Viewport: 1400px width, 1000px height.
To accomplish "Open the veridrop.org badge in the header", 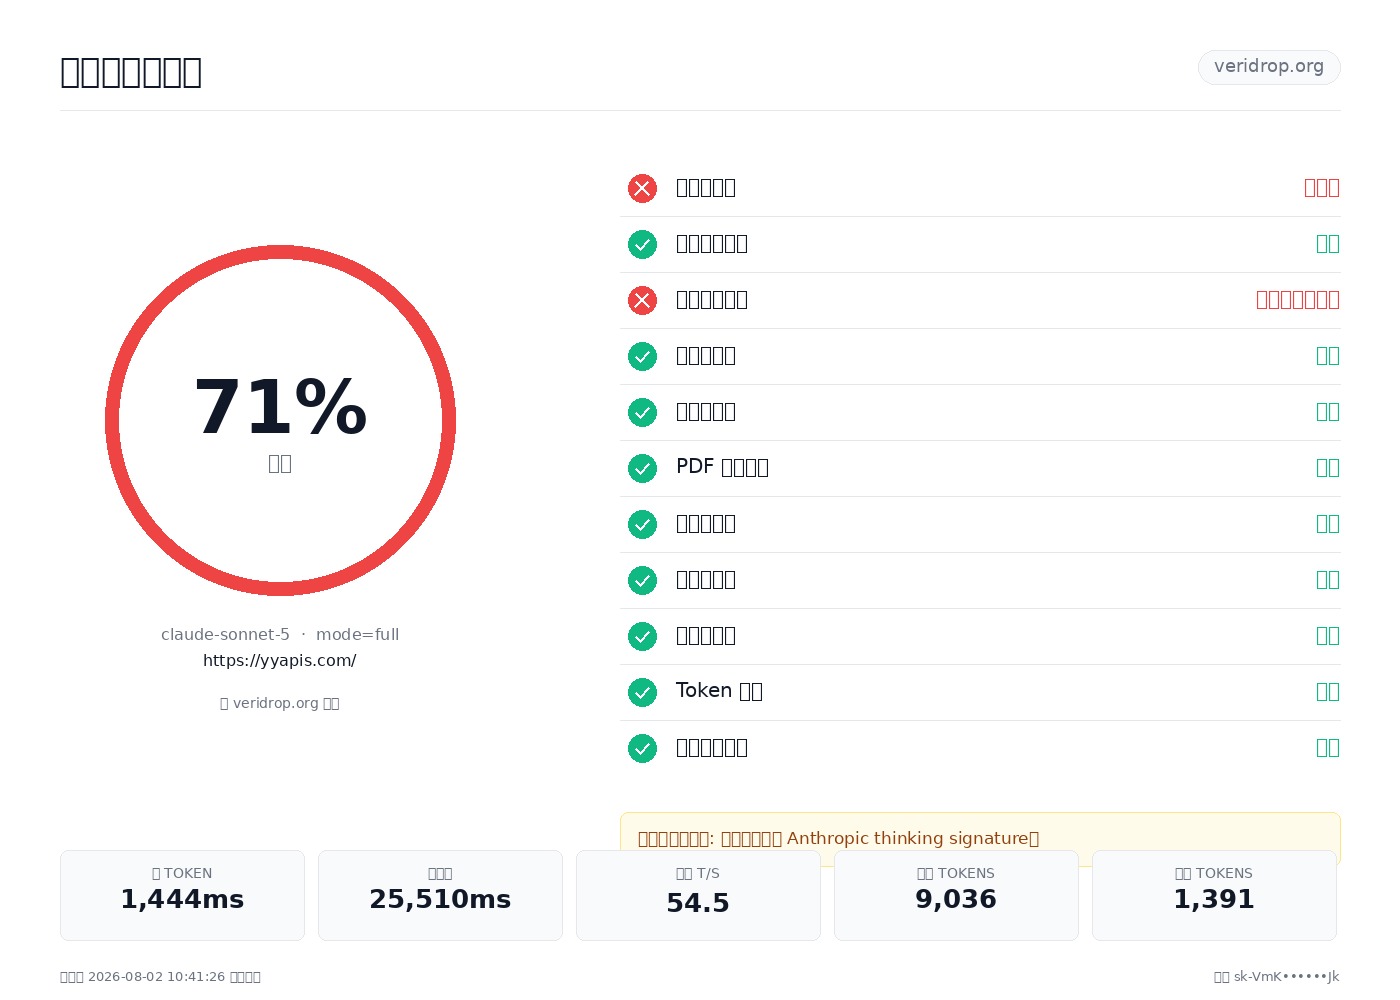I will click(x=1269, y=67).
